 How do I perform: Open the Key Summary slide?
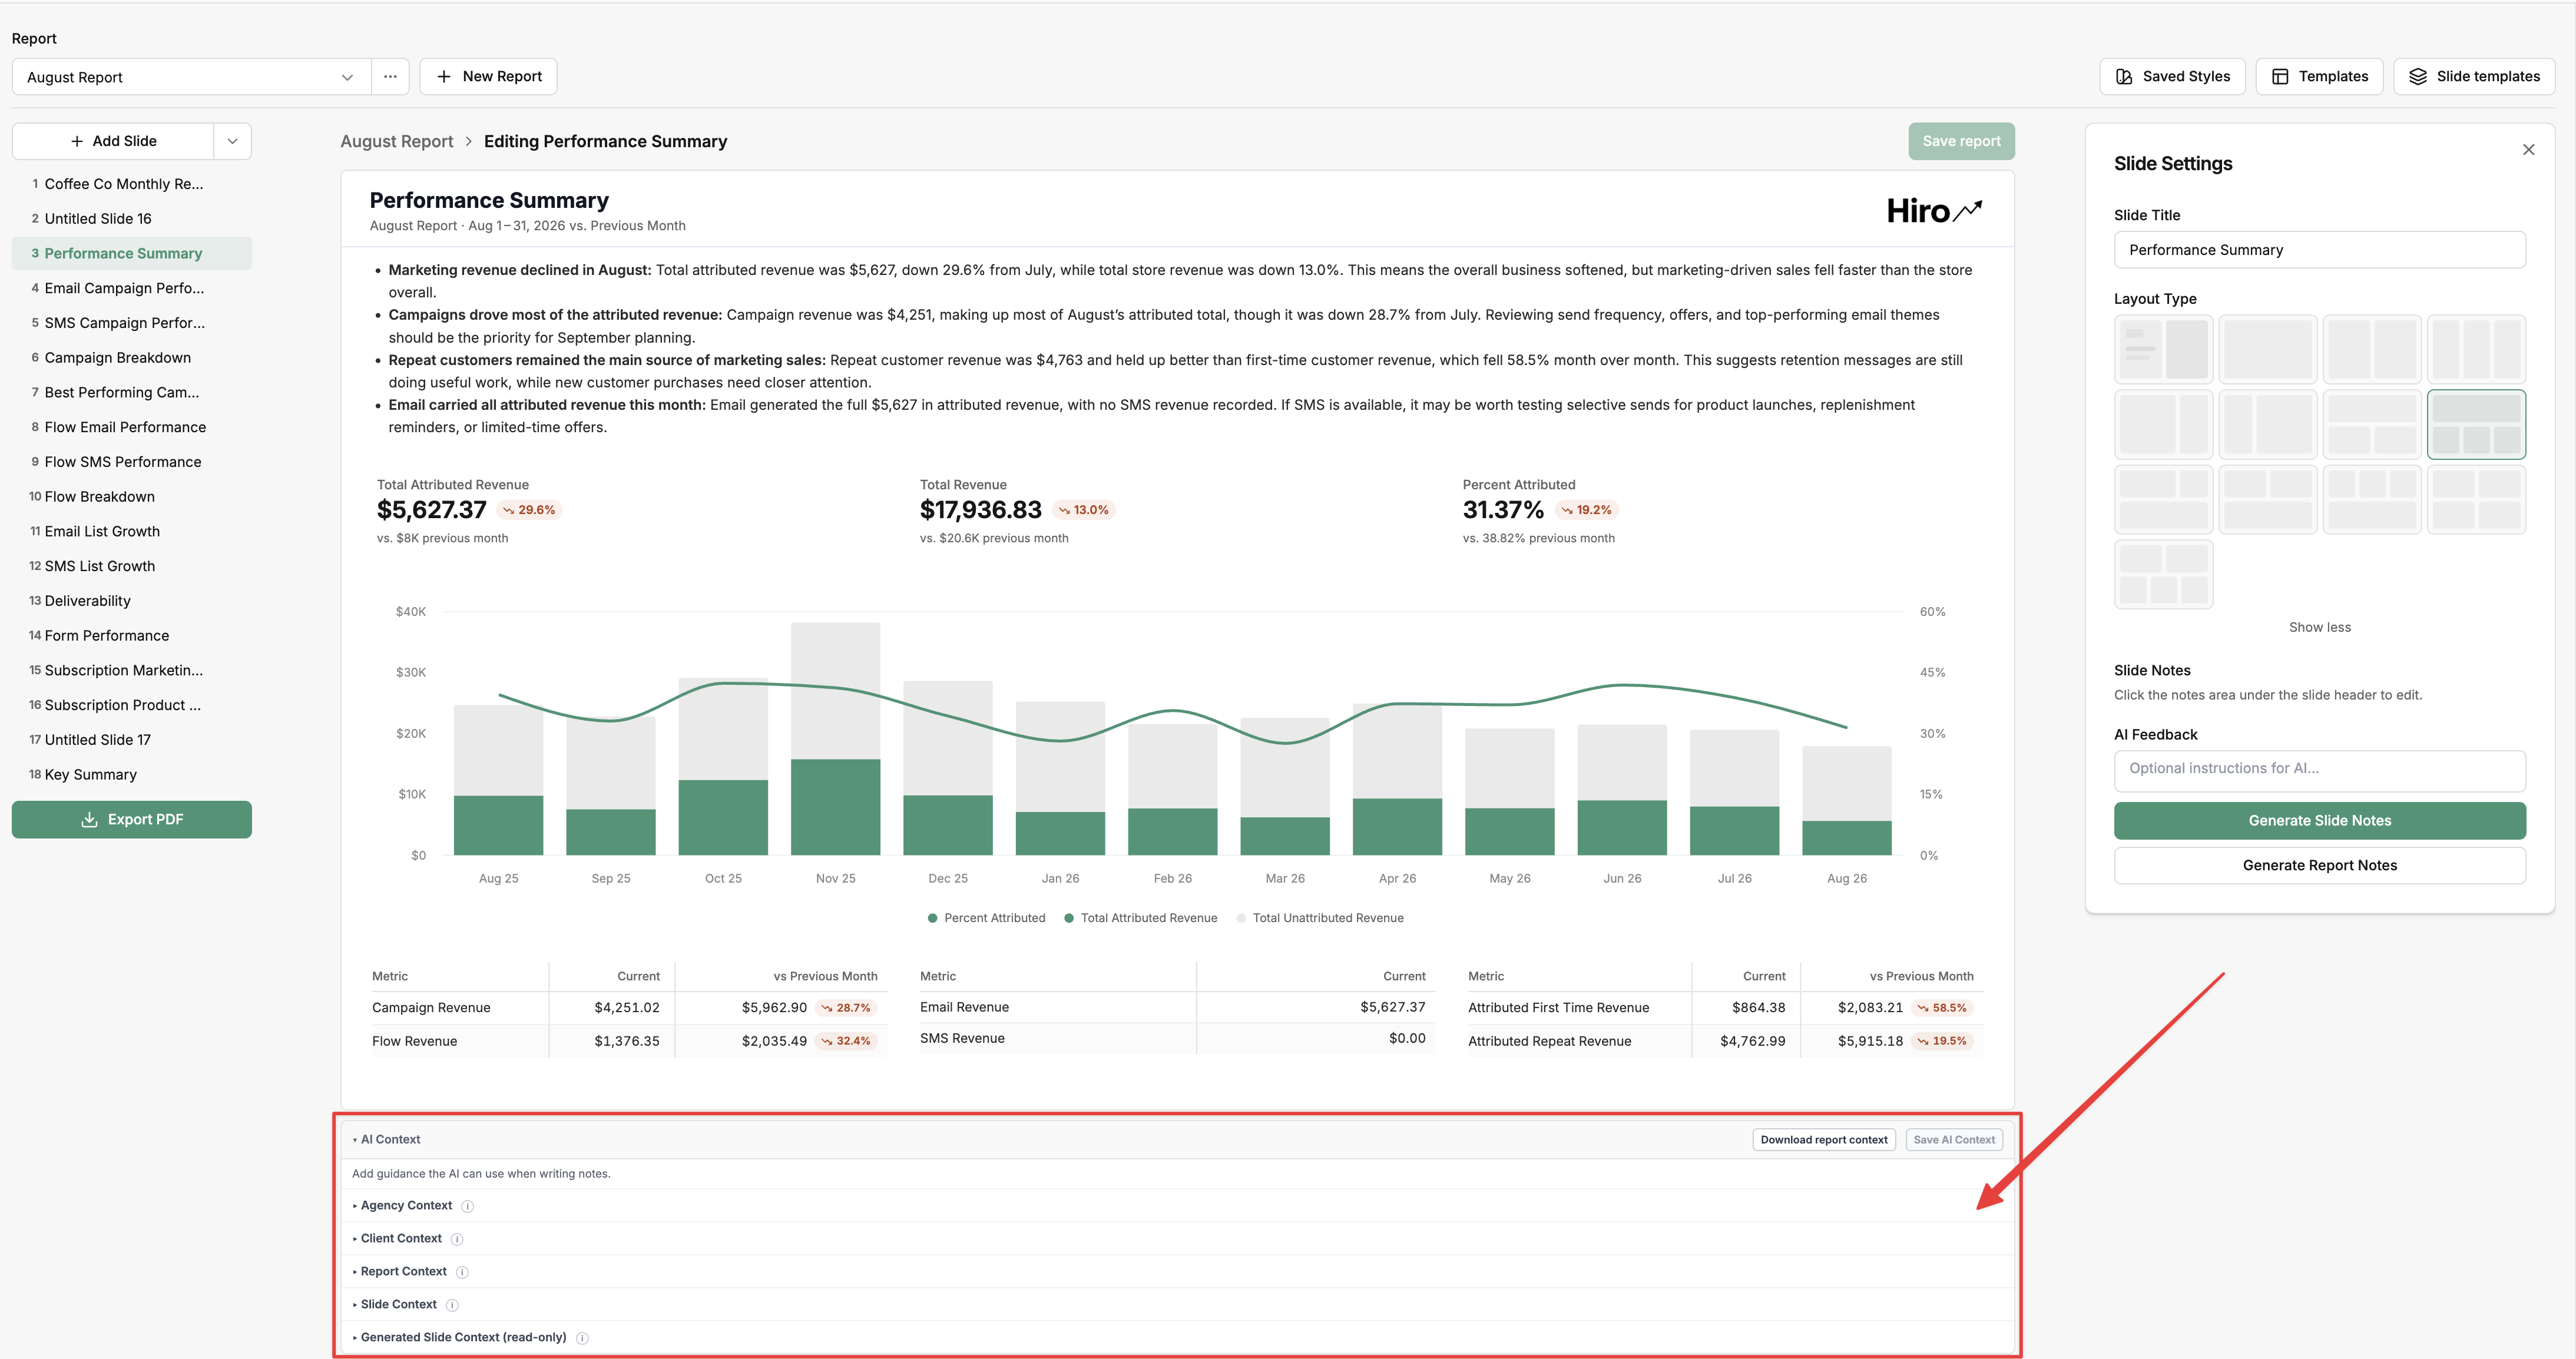(131, 775)
